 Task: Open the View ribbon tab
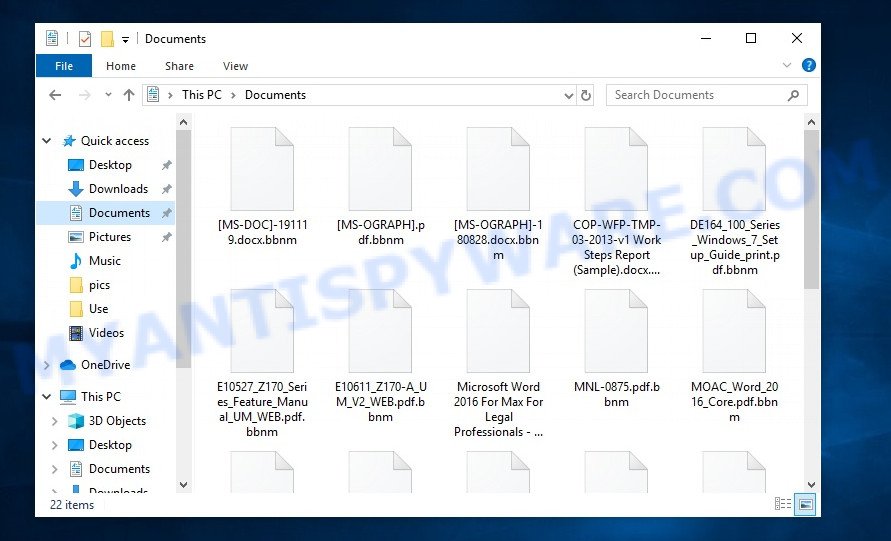point(235,66)
